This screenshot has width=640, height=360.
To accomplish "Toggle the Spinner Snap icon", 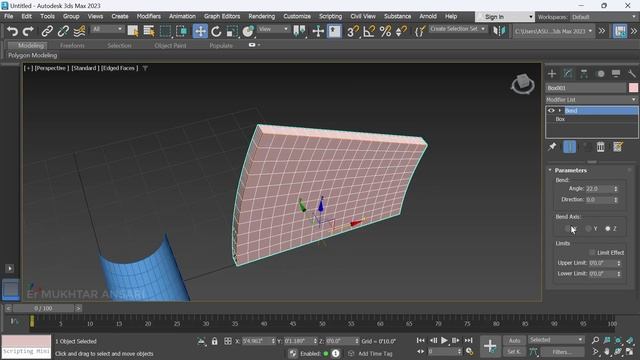I will pyautogui.click(x=401, y=31).
